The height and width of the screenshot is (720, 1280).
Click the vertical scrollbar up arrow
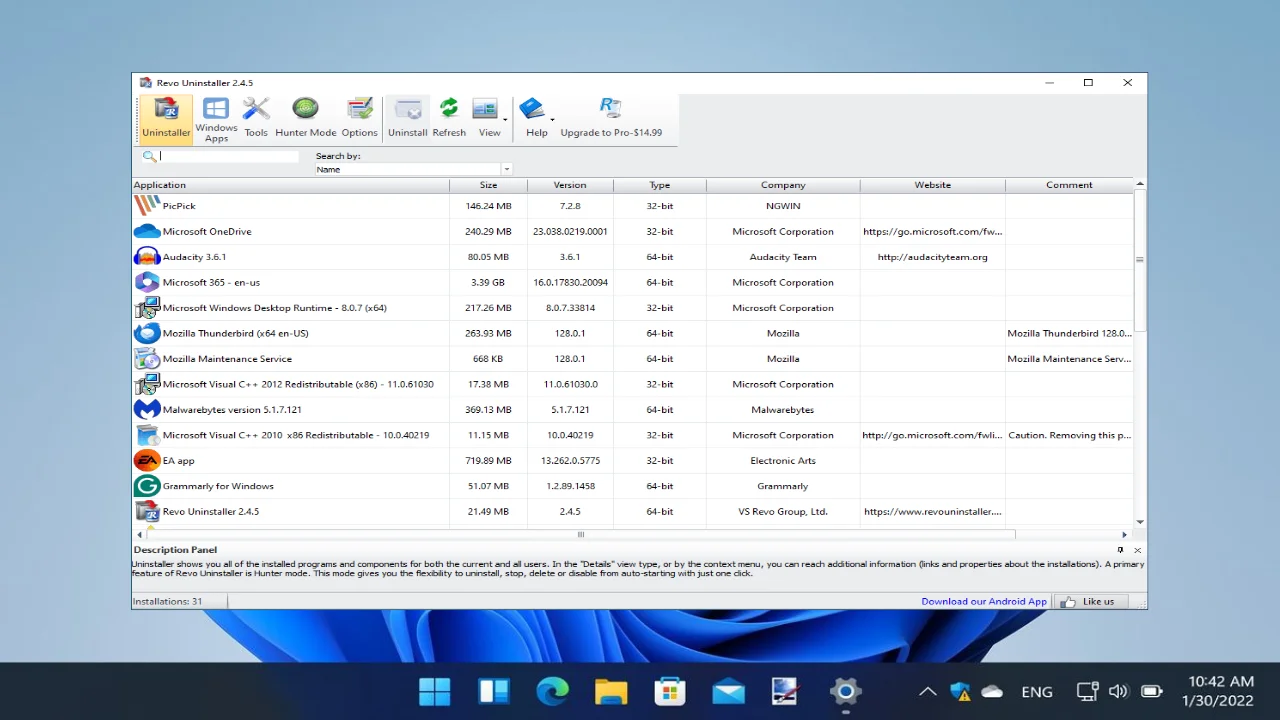1140,185
